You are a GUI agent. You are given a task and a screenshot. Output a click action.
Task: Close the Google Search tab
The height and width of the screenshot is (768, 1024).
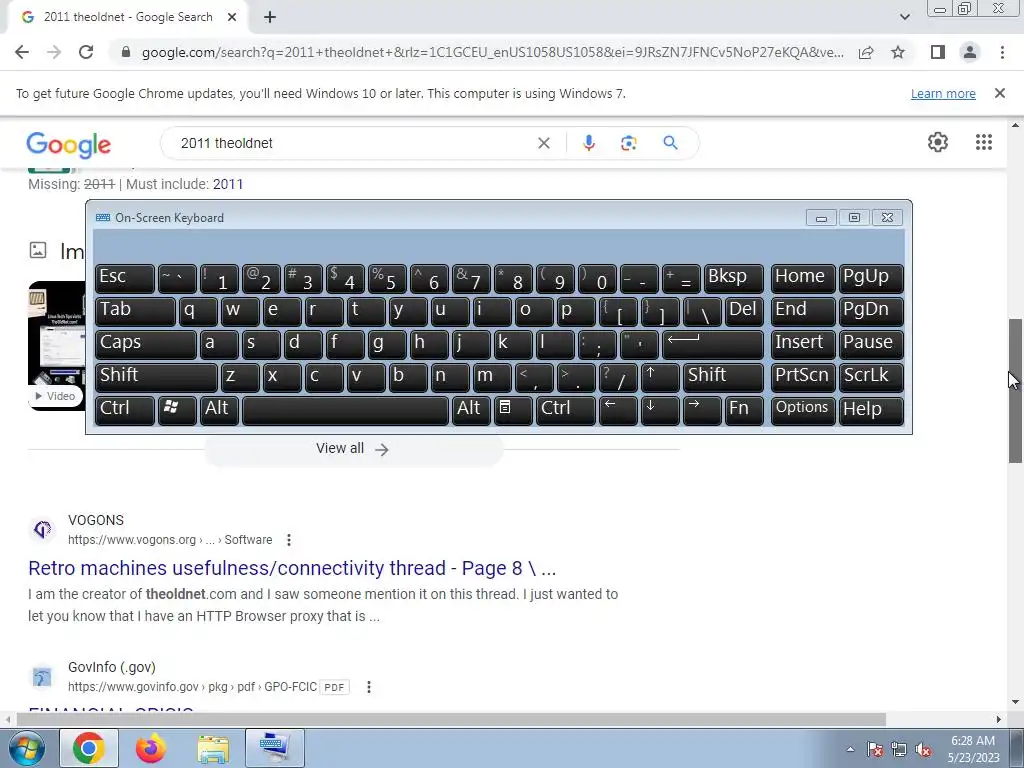(x=232, y=17)
